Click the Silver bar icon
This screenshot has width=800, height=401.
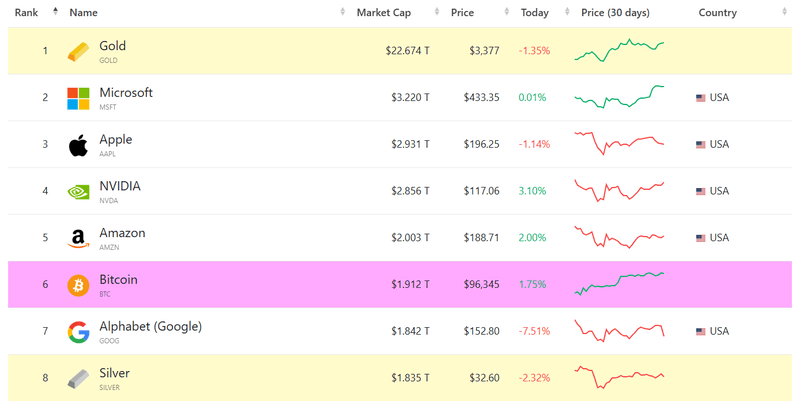click(x=78, y=379)
